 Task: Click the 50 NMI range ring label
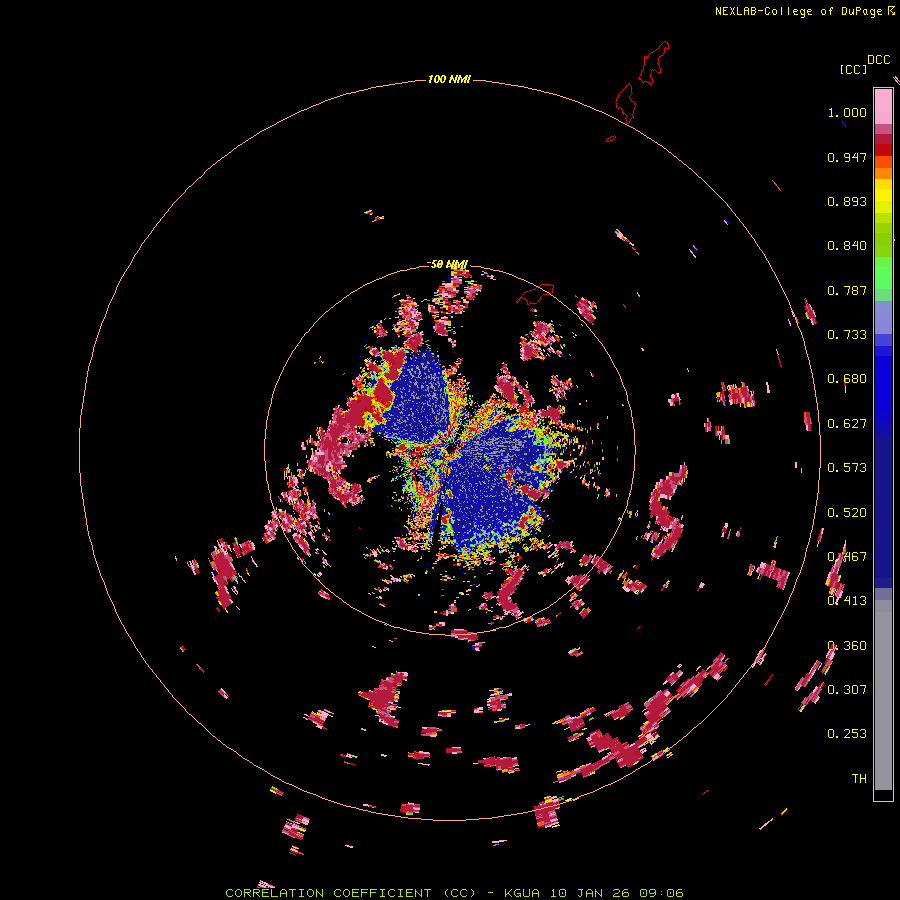(x=449, y=265)
